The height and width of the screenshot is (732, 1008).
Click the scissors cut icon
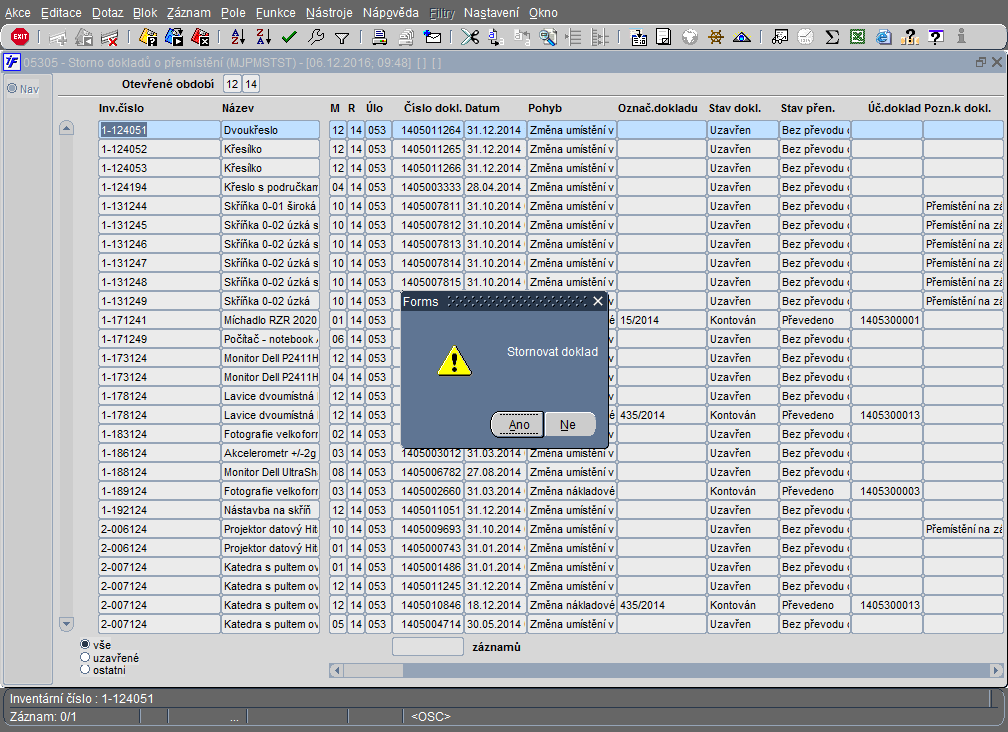469,37
